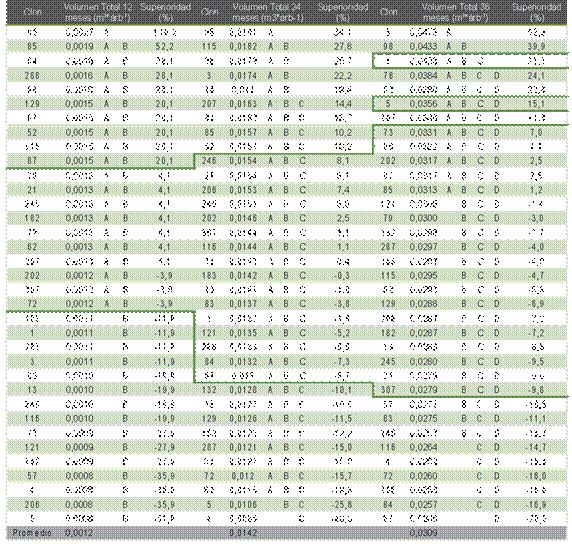Viewport: 572px width, 554px height.
Task: Click the superiority value -7,3
Action: (x=342, y=362)
